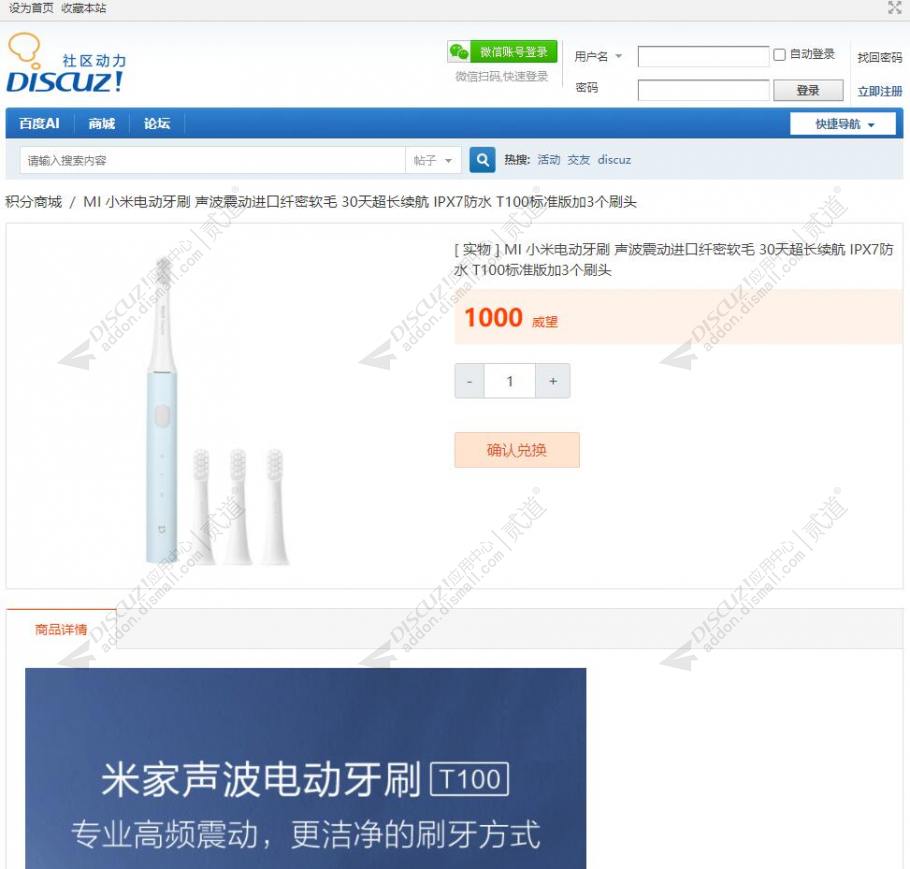The width and height of the screenshot is (910, 869).
Task: Click hot search term 活动
Action: tap(548, 160)
